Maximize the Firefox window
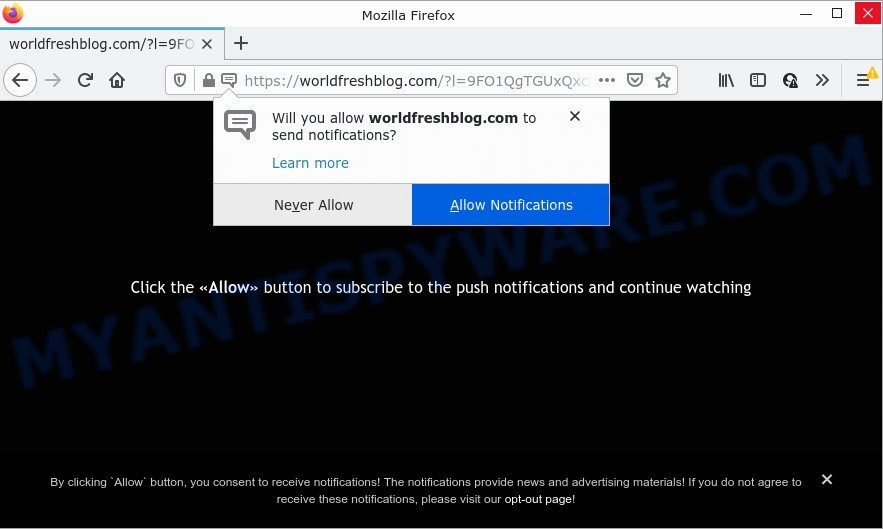The width and height of the screenshot is (883, 529). click(837, 14)
